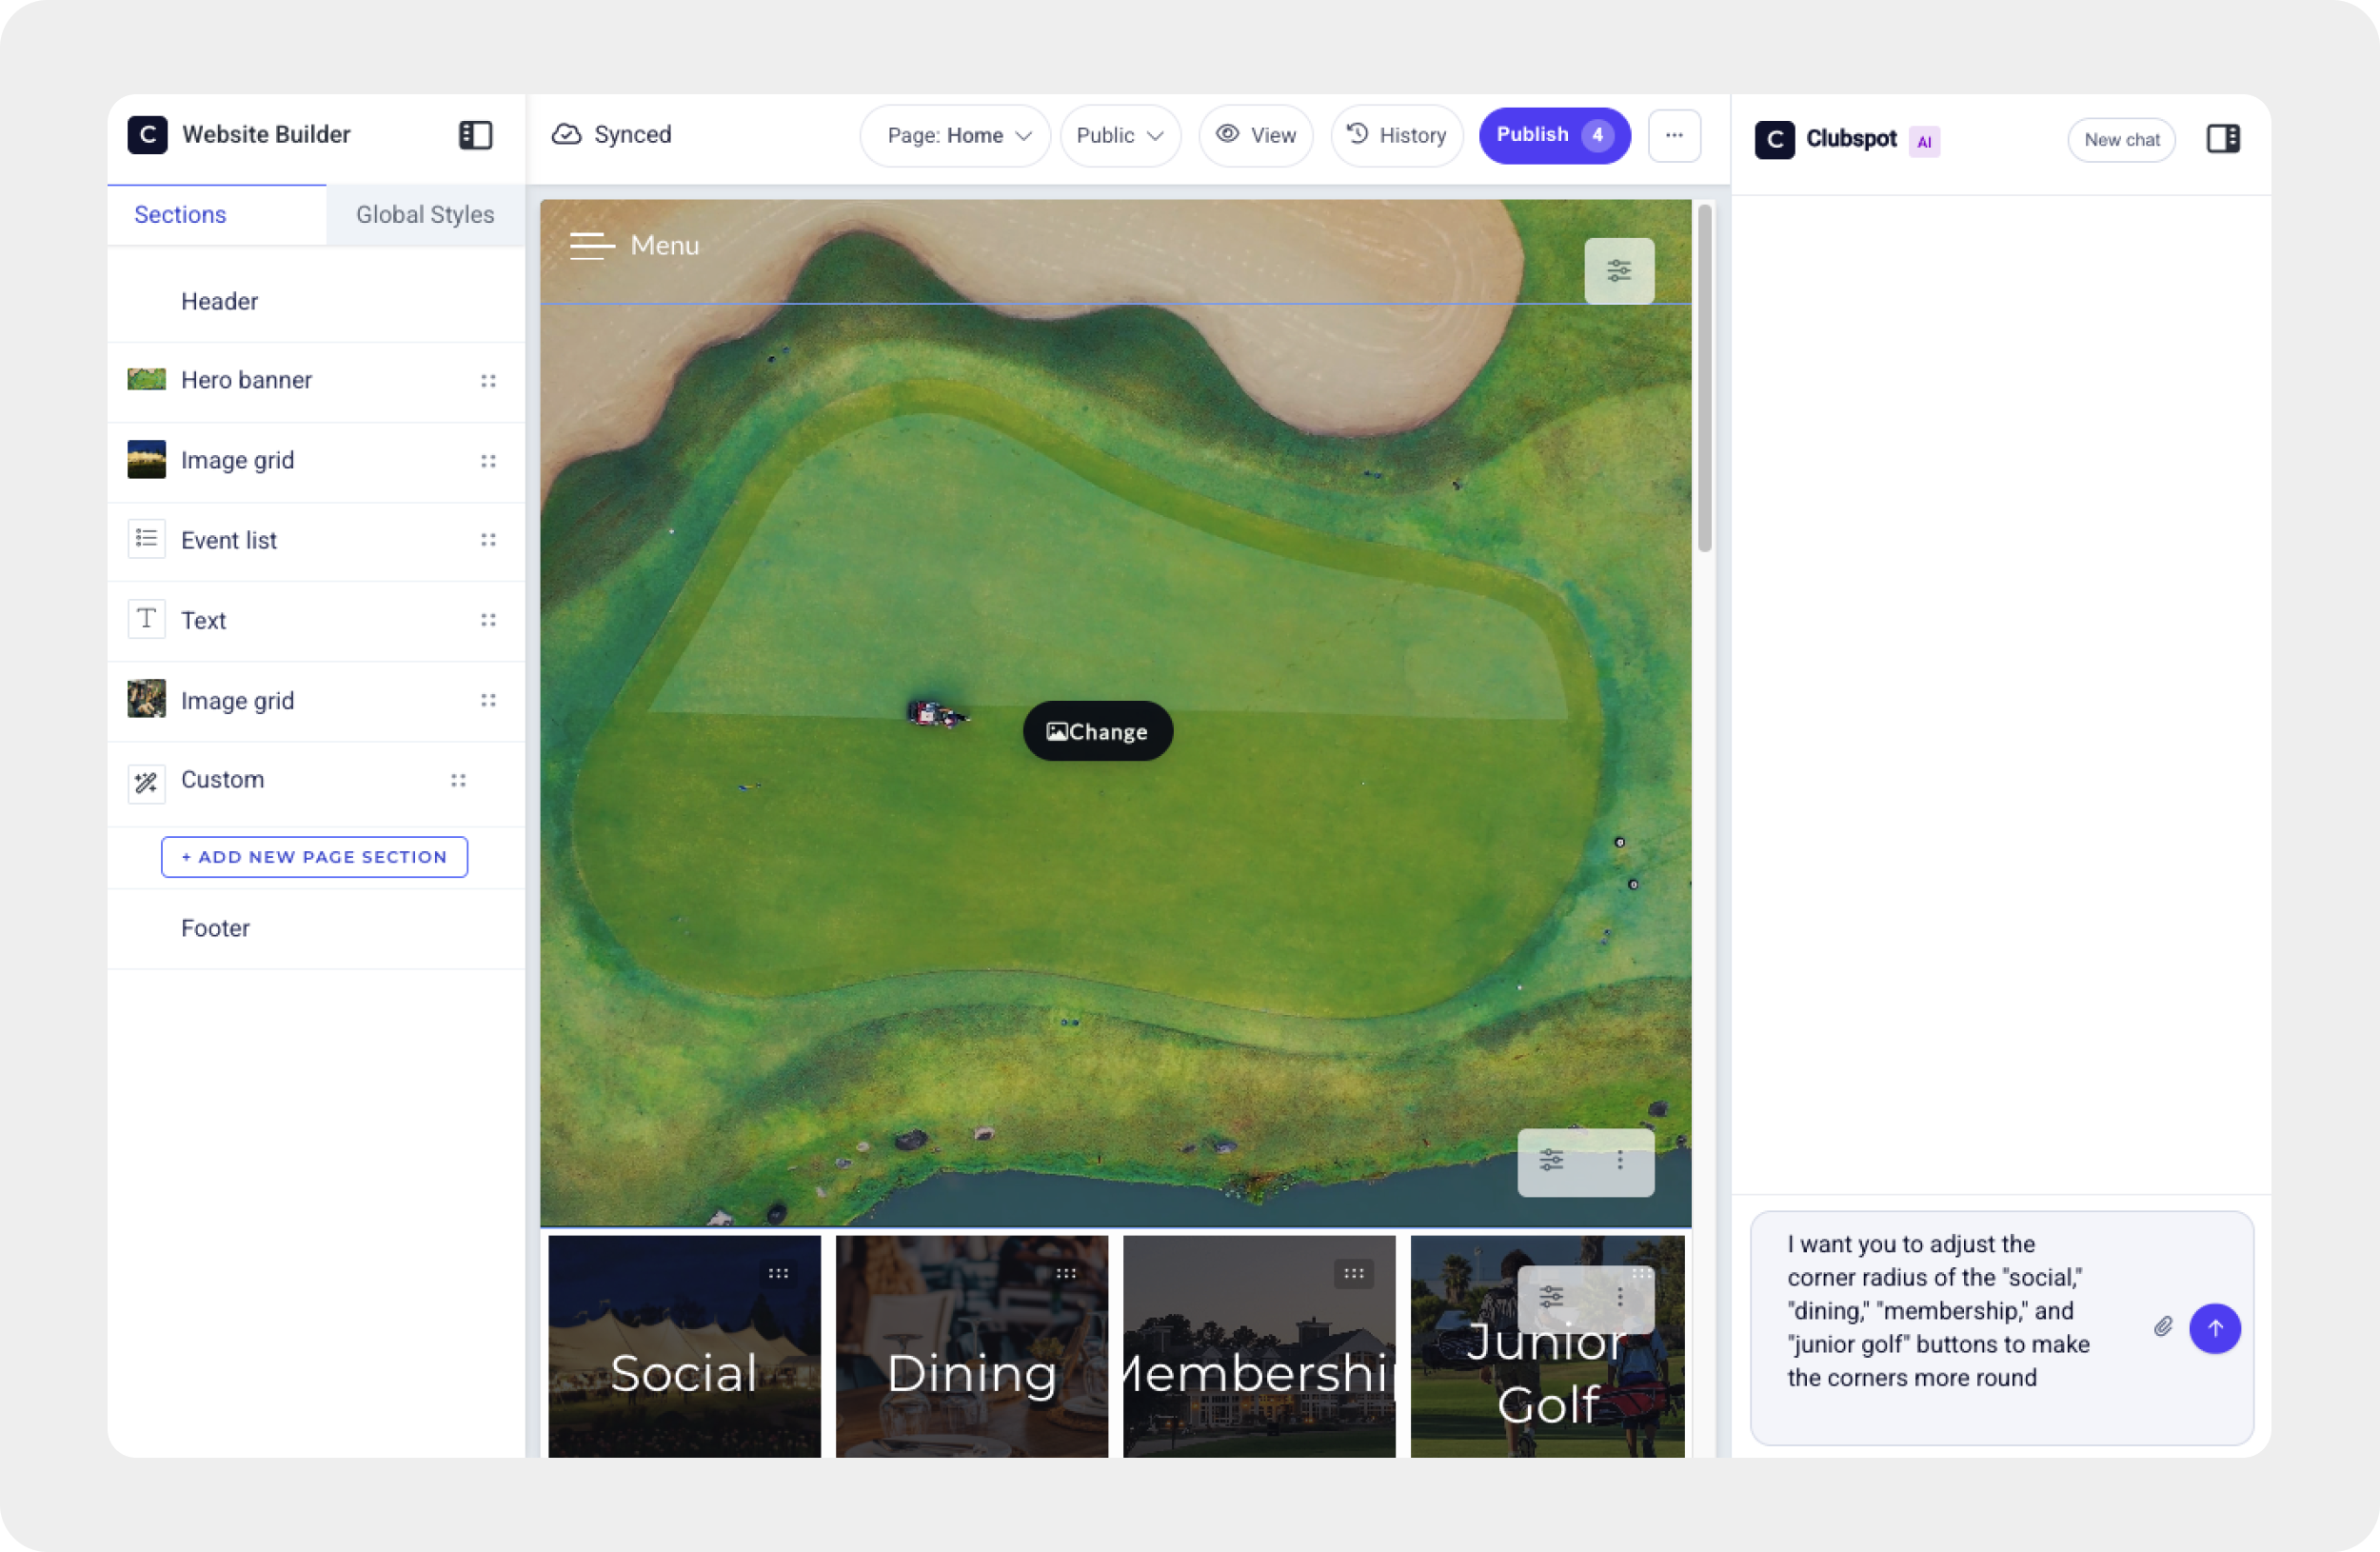Click drag handle on Social tile

tap(778, 1273)
